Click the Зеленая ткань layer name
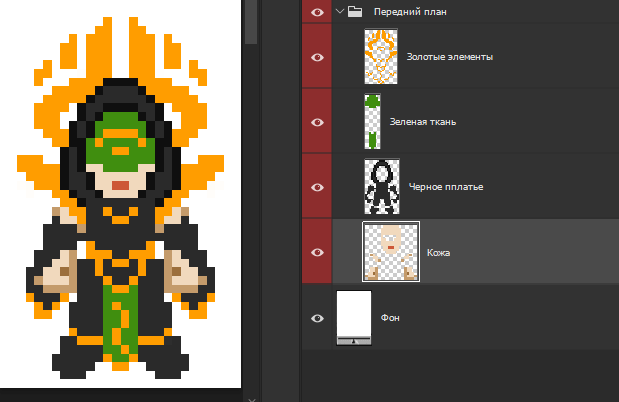The height and width of the screenshot is (402, 619). [x=423, y=122]
